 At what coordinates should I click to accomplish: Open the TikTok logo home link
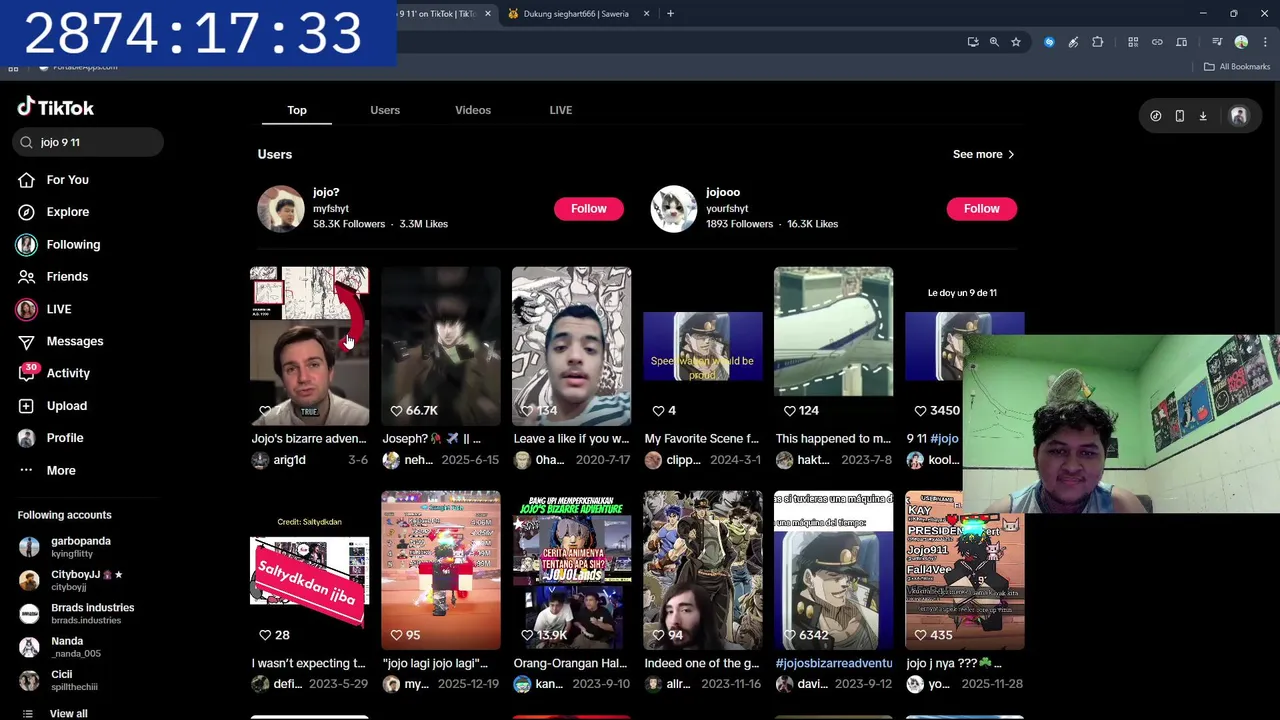pos(56,107)
